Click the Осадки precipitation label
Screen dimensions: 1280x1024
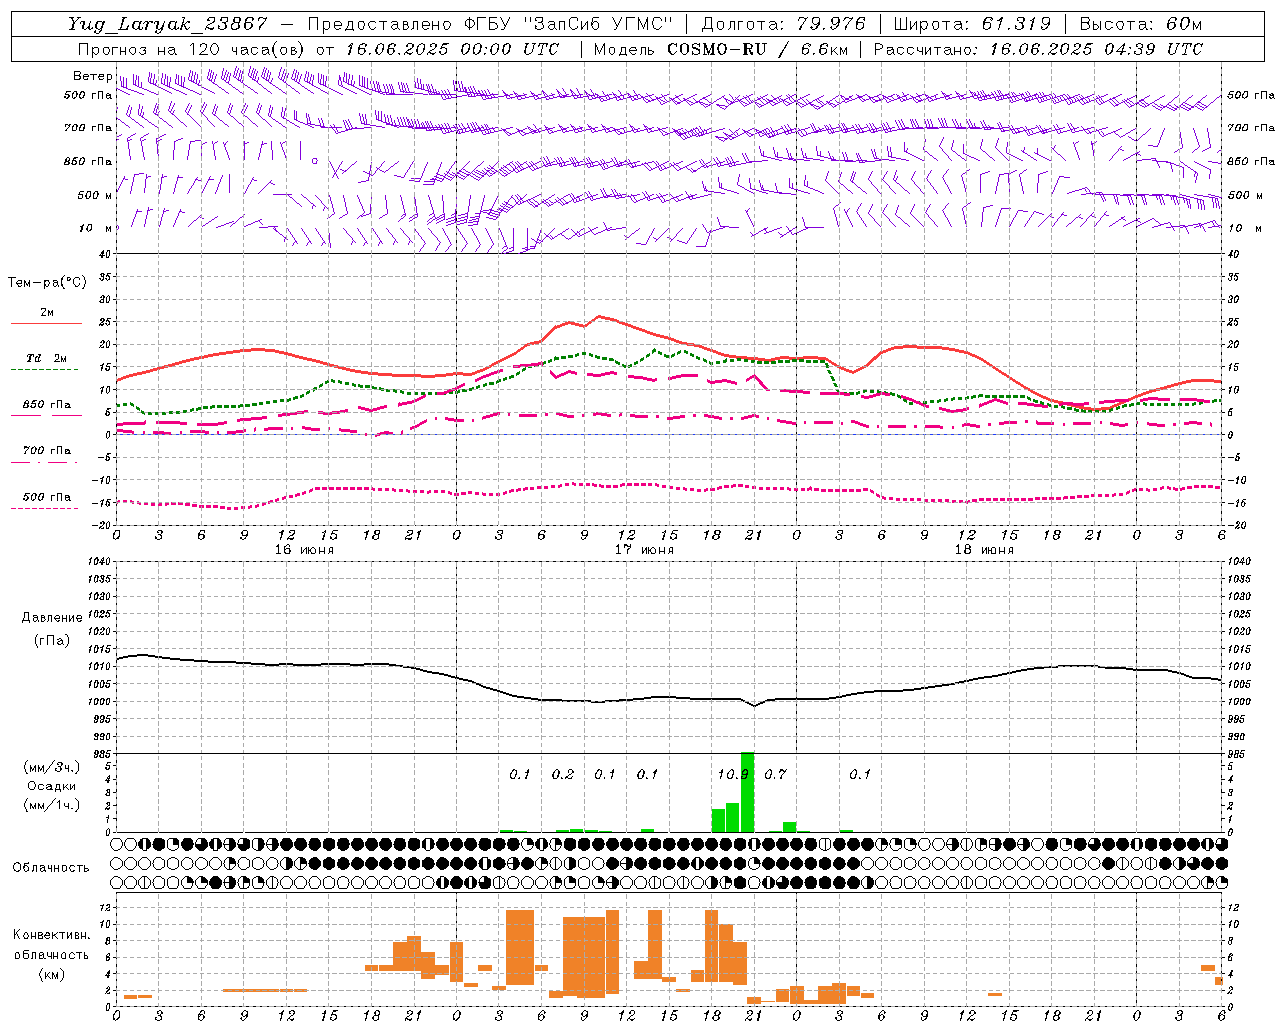pyautogui.click(x=51, y=786)
